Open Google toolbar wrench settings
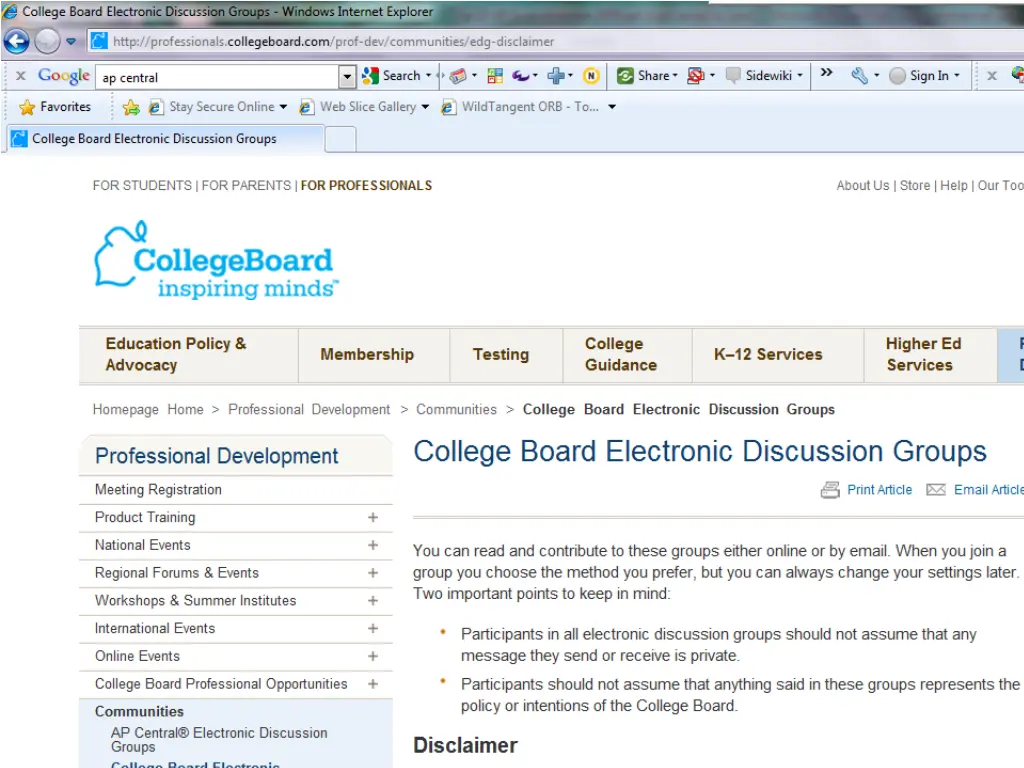This screenshot has height=768, width=1024. pos(859,76)
